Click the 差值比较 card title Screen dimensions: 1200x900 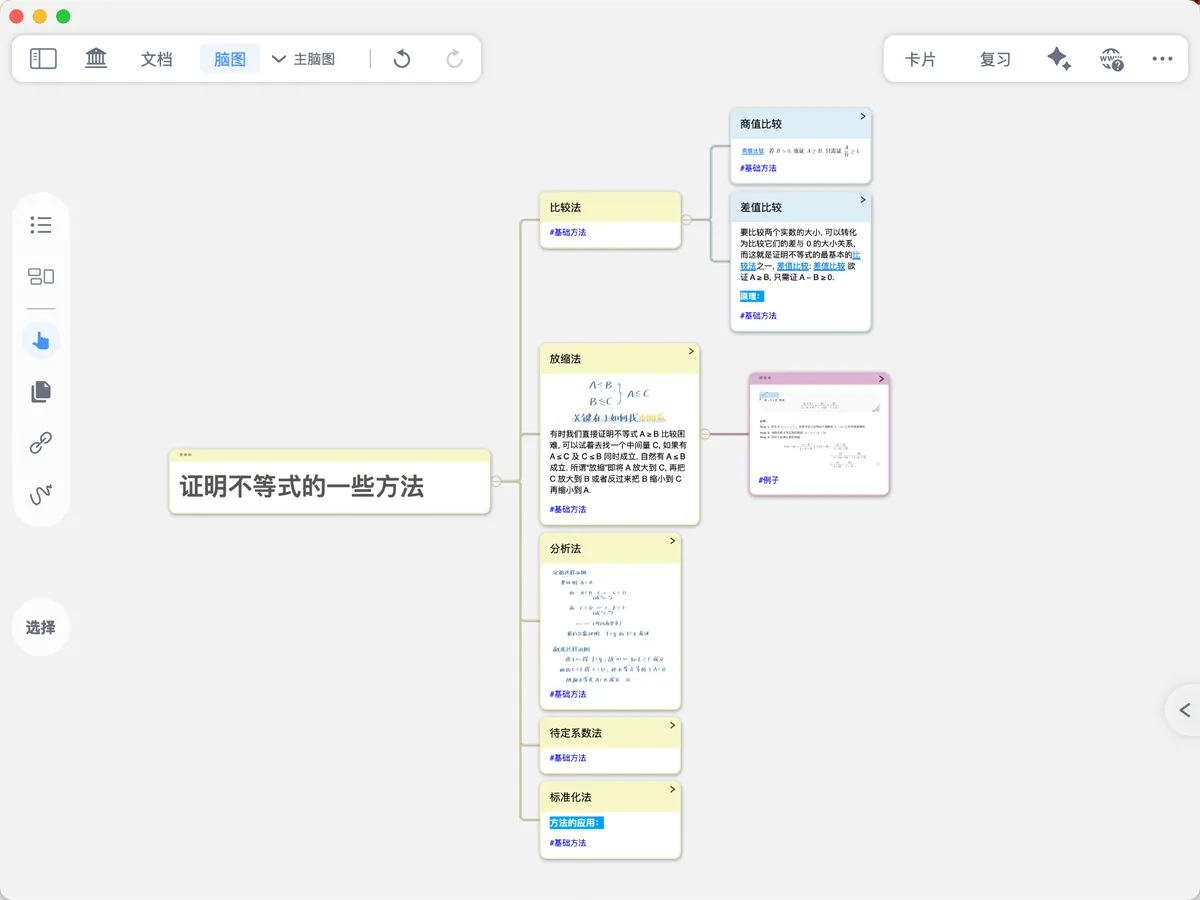pos(761,208)
